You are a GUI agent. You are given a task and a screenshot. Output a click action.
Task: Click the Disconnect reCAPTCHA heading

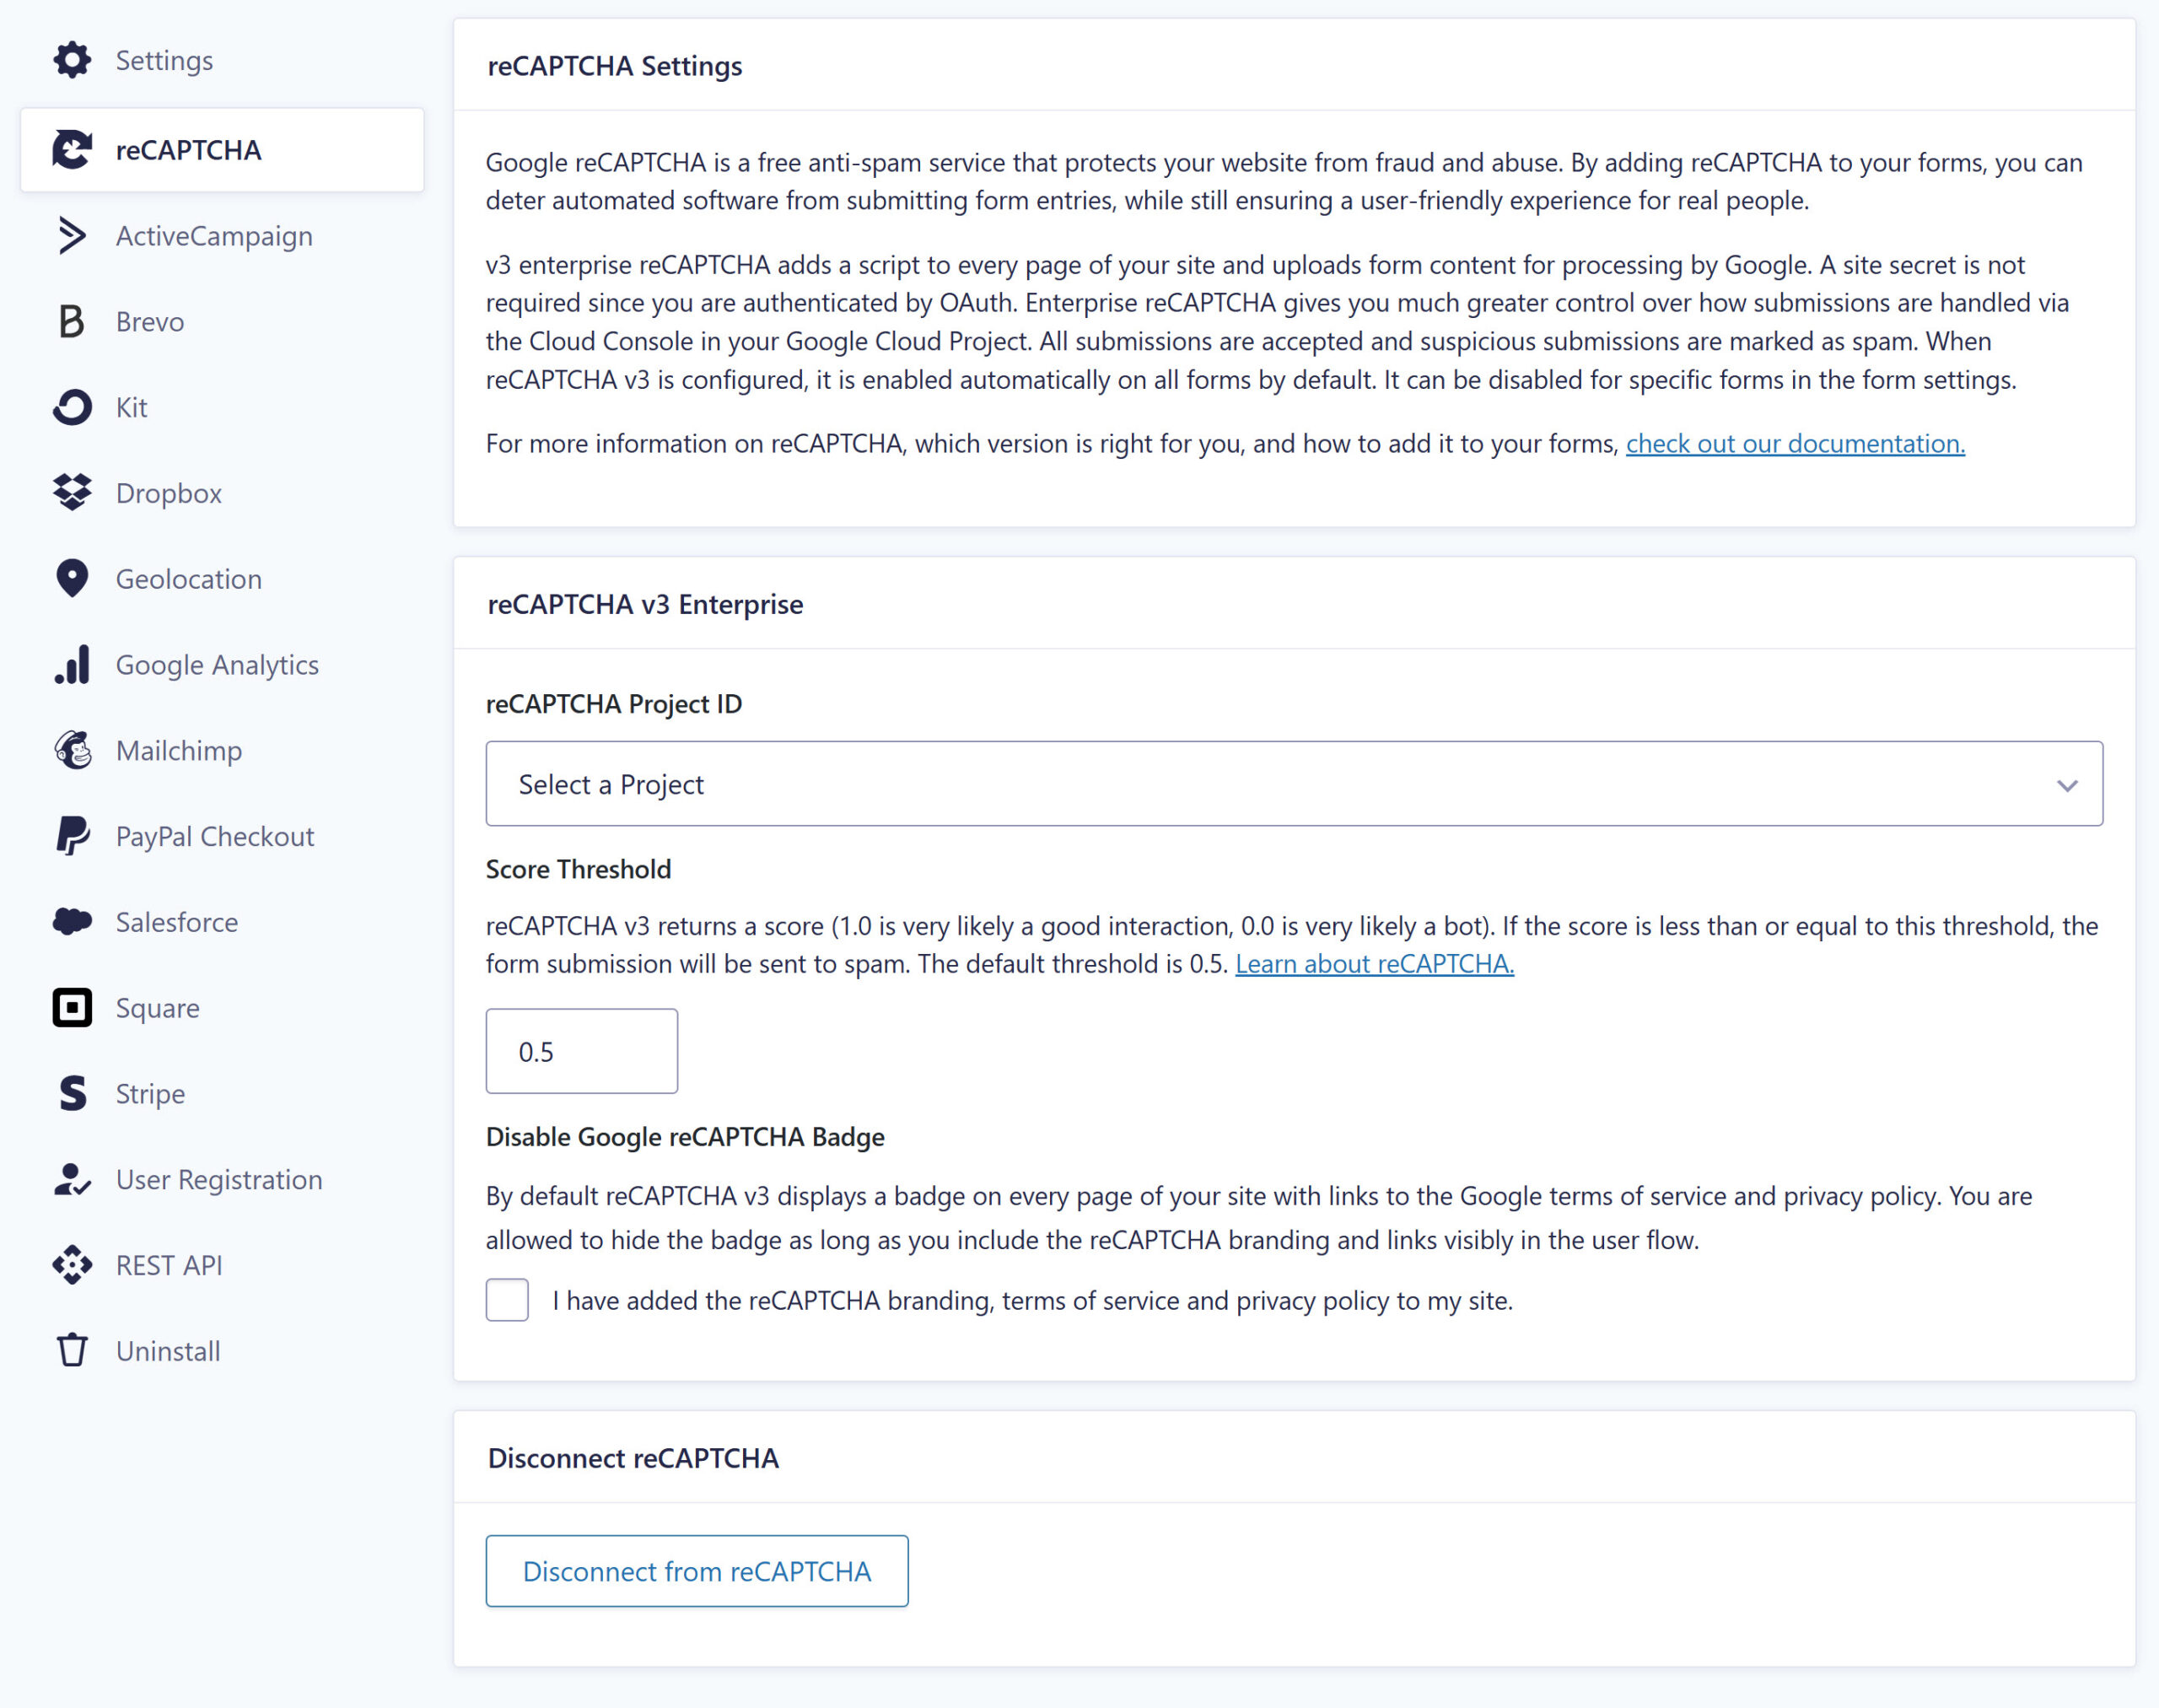pos(633,1458)
